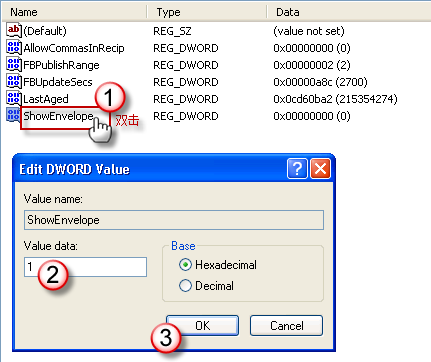Select the ShowEnvelope entry name
Image resolution: width=431 pixels, height=362 pixels.
[x=58, y=116]
